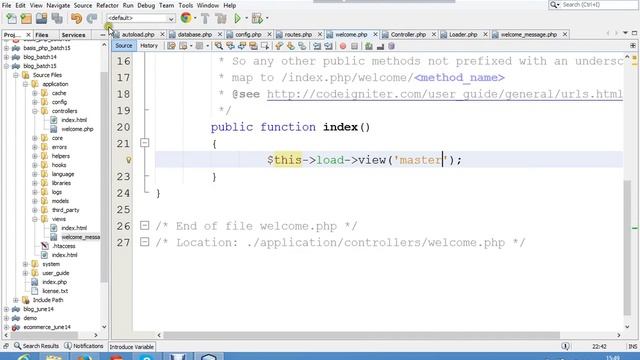Open Search Results panel button
The height and width of the screenshot is (360, 640).
click(36, 346)
